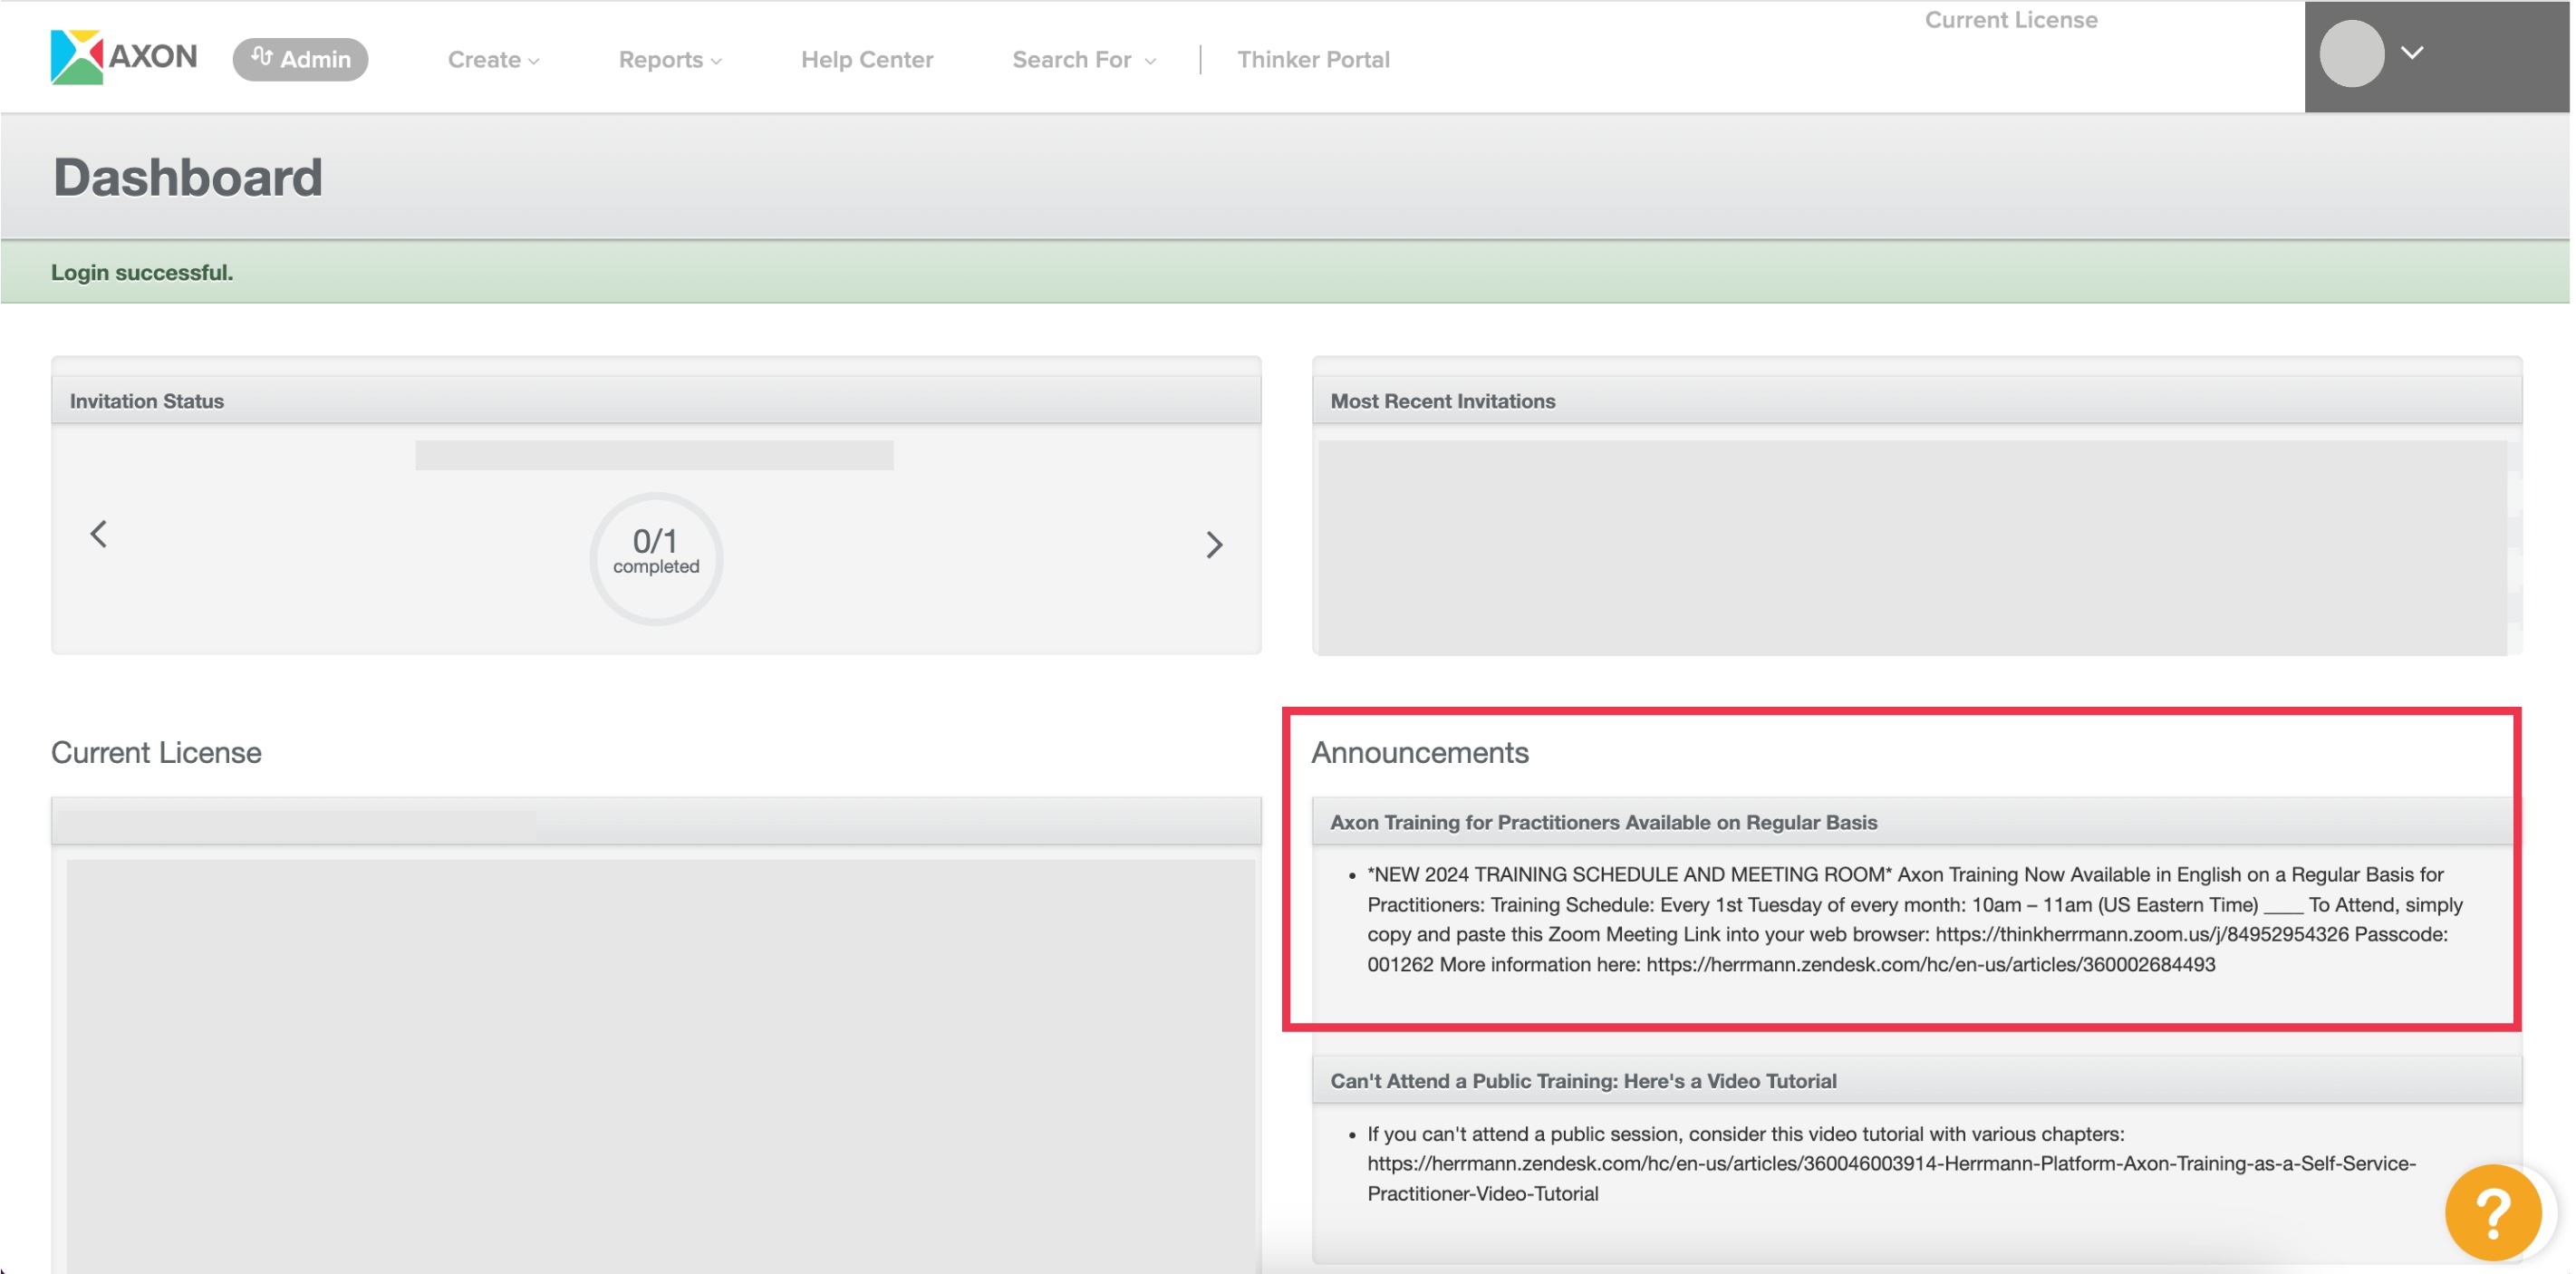2576x1274 pixels.
Task: Go to the Help Center
Action: tap(867, 60)
